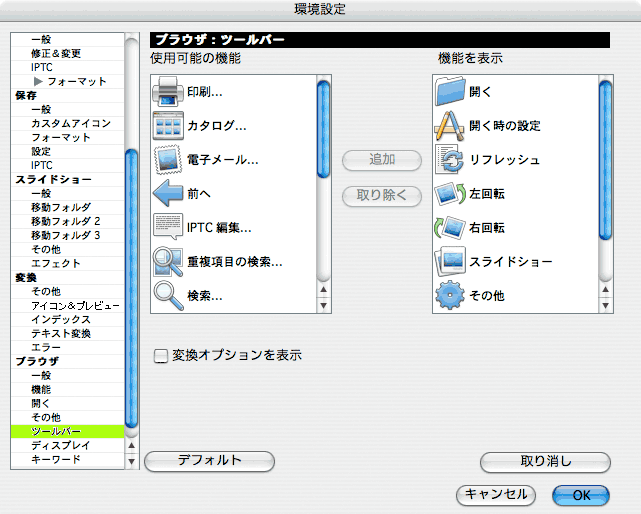Select the リフレッシュ refresh icon

(x=450, y=159)
